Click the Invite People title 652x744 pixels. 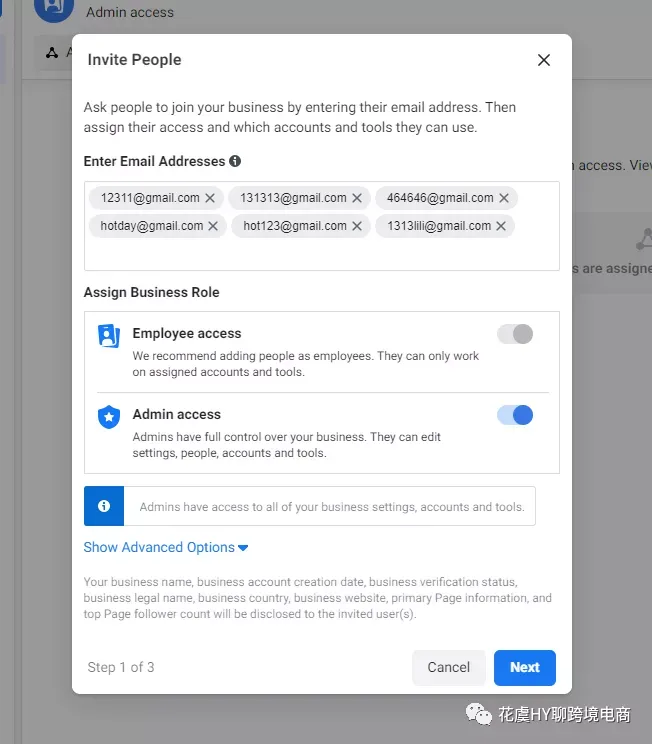click(x=134, y=60)
